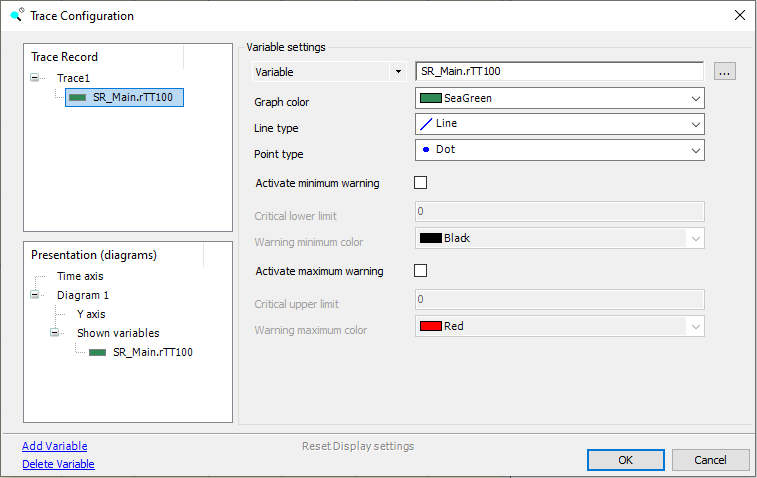Image resolution: width=757 pixels, height=478 pixels.
Task: Click the Trace Configuration title bar icon
Action: pyautogui.click(x=16, y=15)
